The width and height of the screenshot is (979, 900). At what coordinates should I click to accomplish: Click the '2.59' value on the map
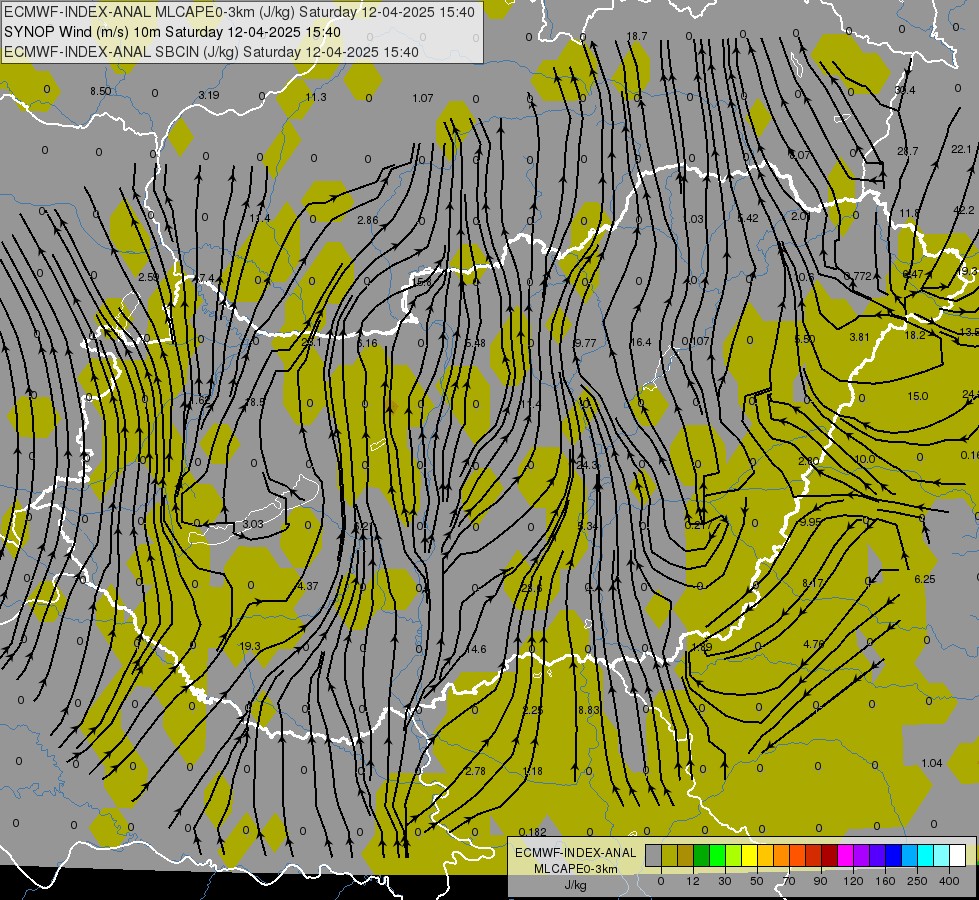tap(149, 277)
